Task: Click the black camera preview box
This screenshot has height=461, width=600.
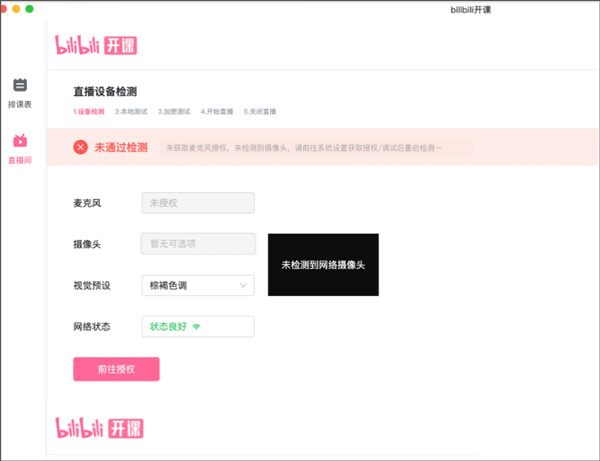Action: [x=322, y=264]
